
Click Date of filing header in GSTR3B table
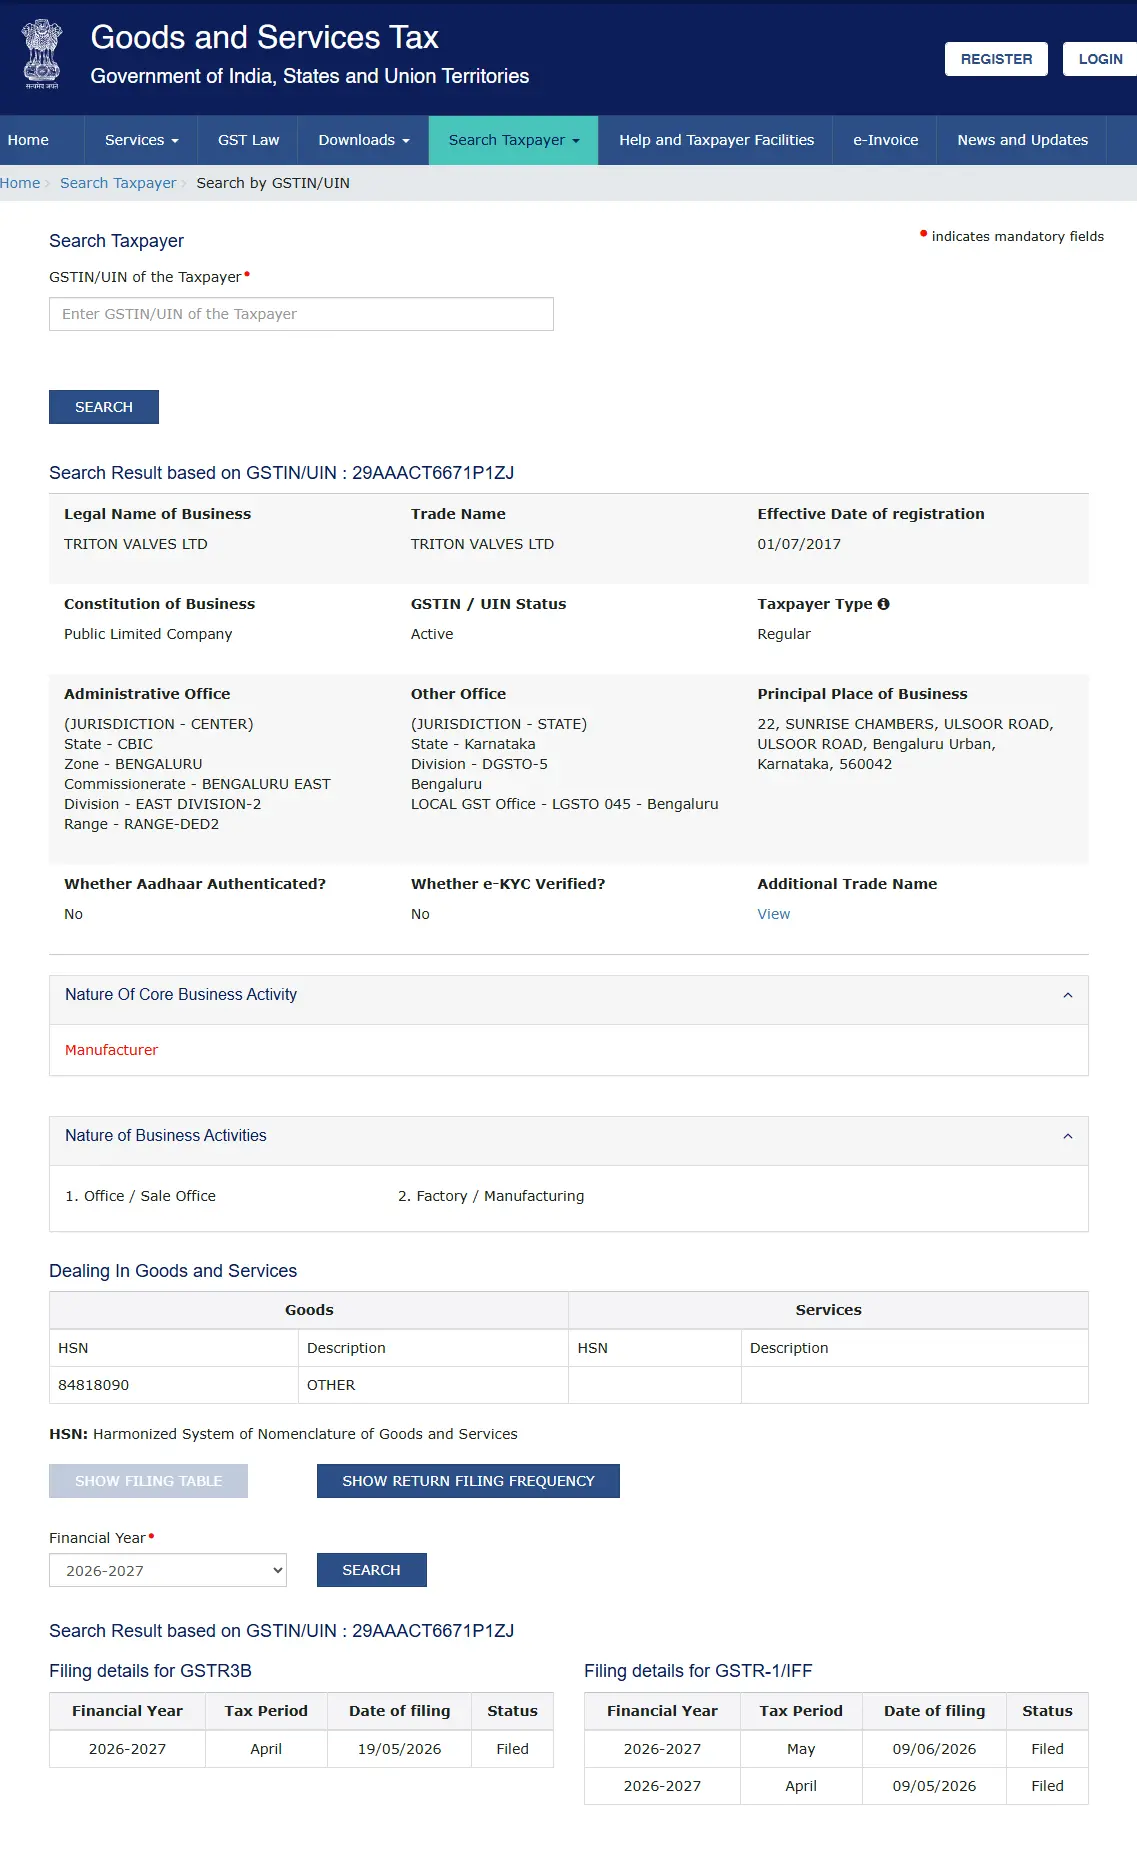(399, 1711)
